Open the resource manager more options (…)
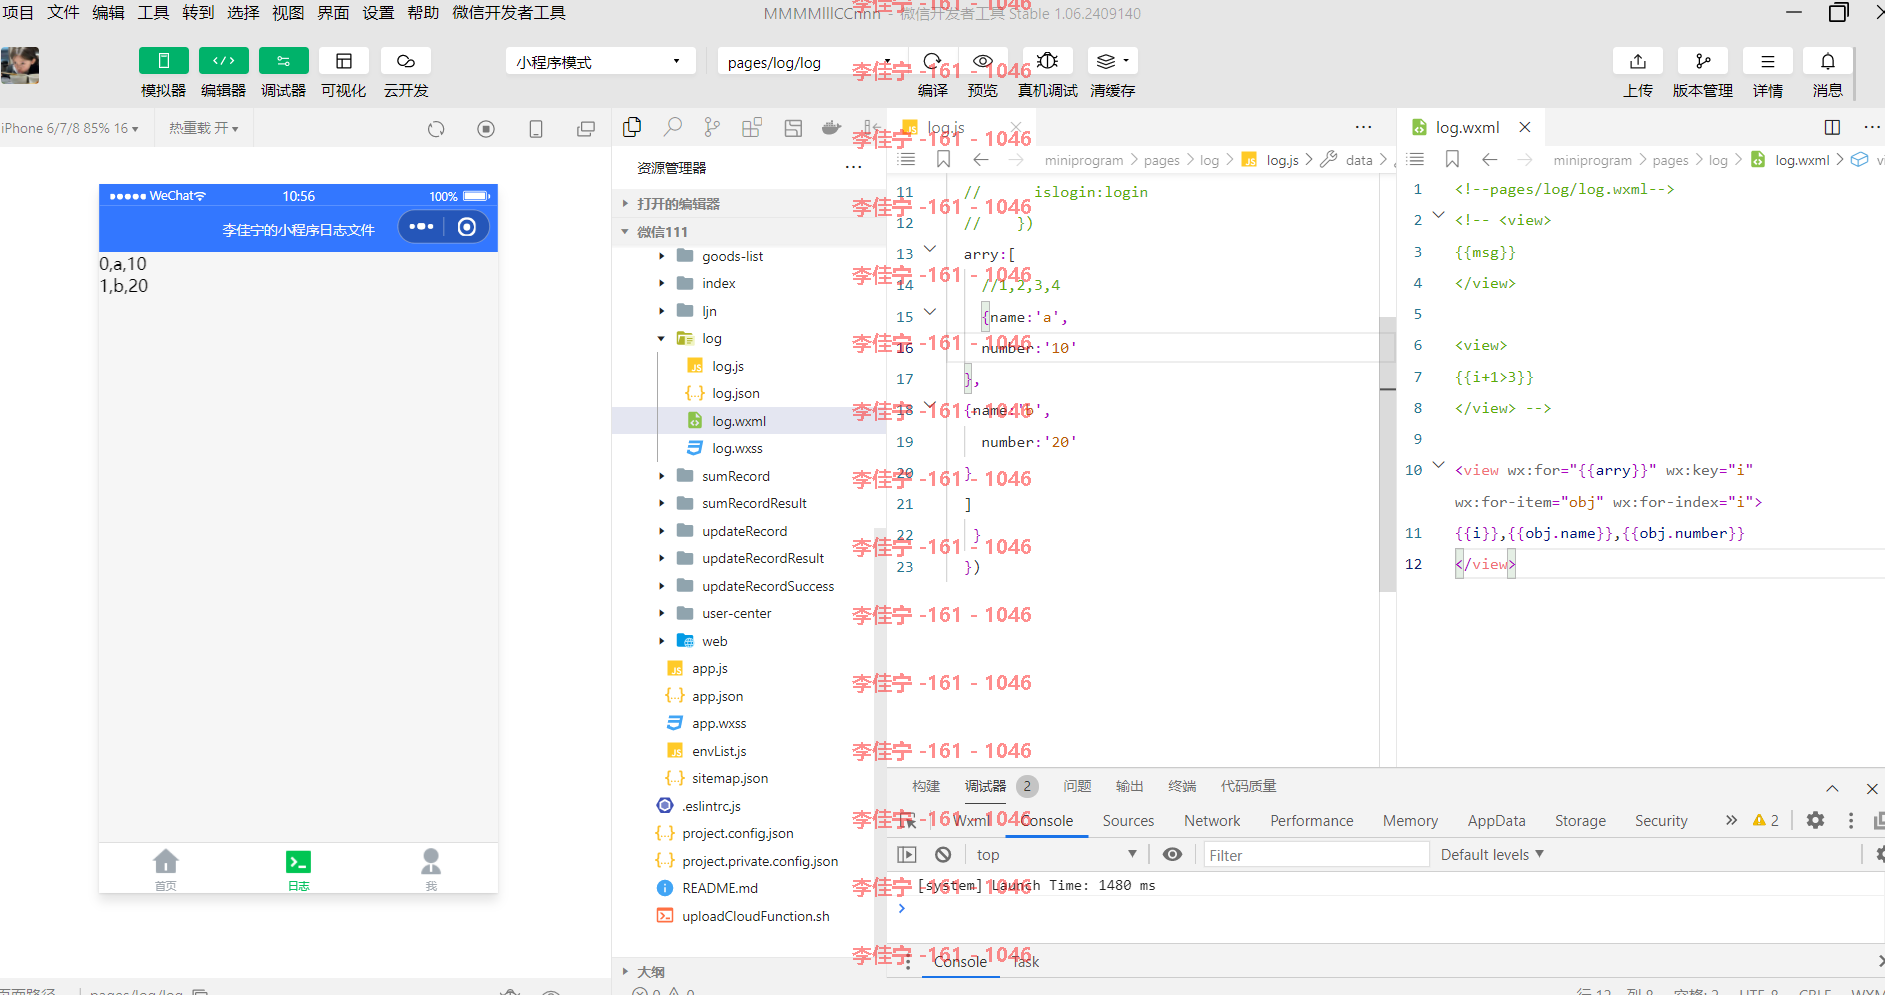This screenshot has height=995, width=1885. (853, 167)
